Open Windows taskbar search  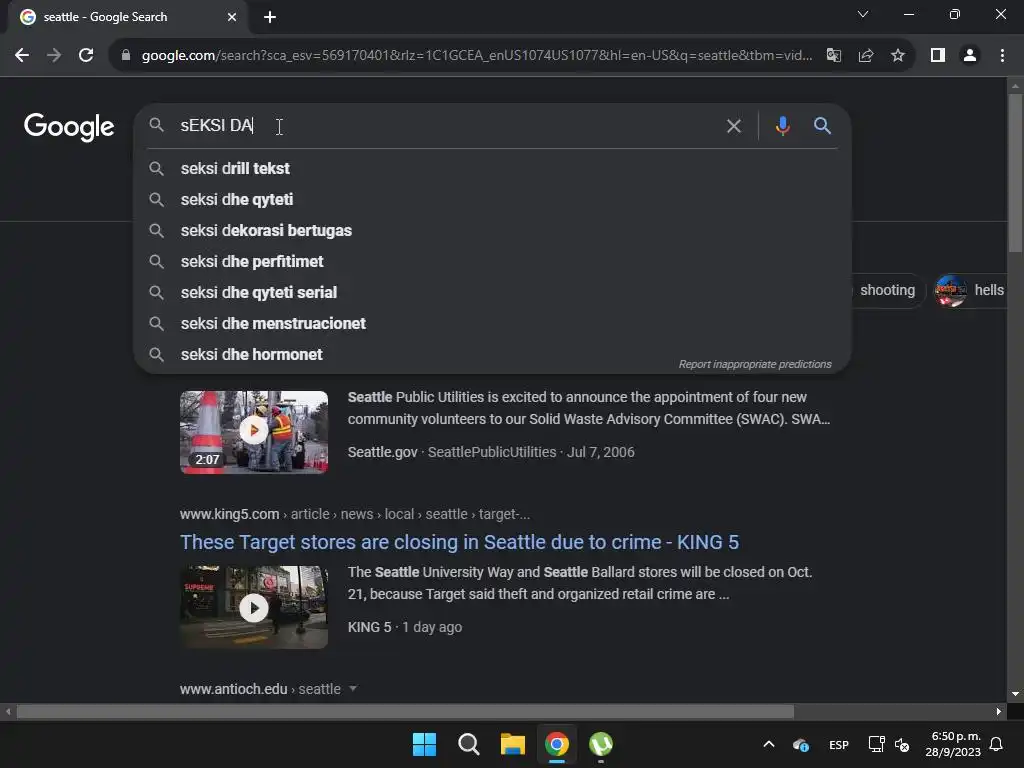point(469,744)
